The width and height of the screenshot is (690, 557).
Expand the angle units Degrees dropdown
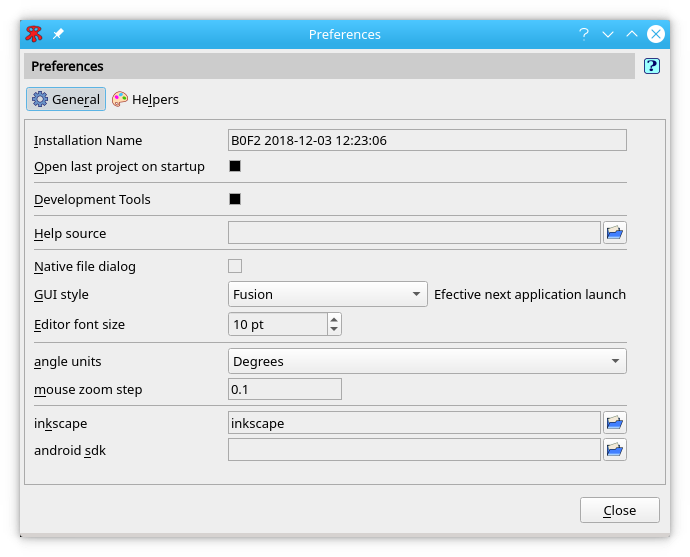(427, 361)
